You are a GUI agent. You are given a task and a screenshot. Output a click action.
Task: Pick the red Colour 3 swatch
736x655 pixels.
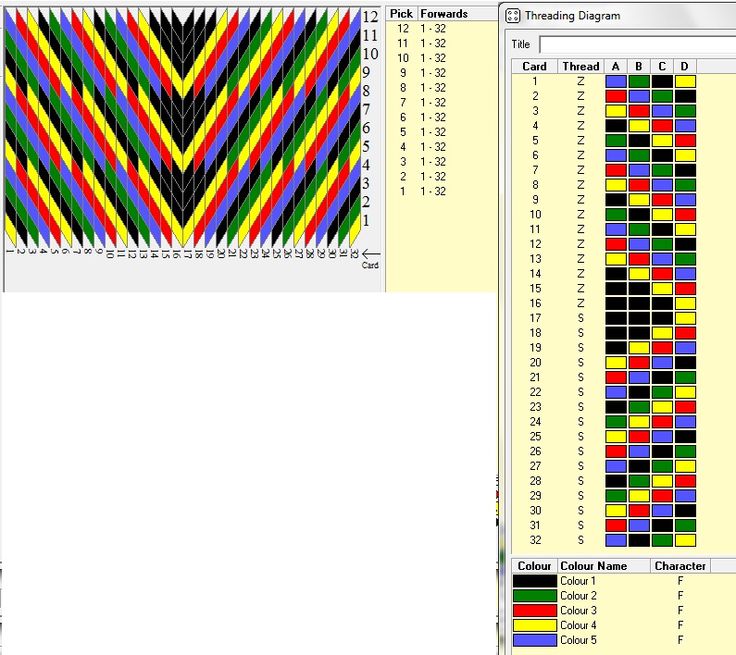coord(534,611)
